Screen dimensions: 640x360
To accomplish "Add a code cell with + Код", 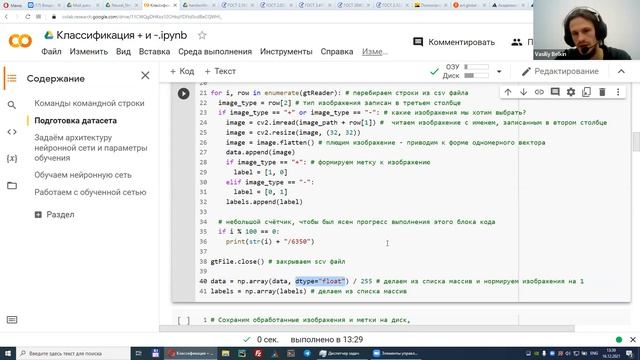I will (x=182, y=71).
